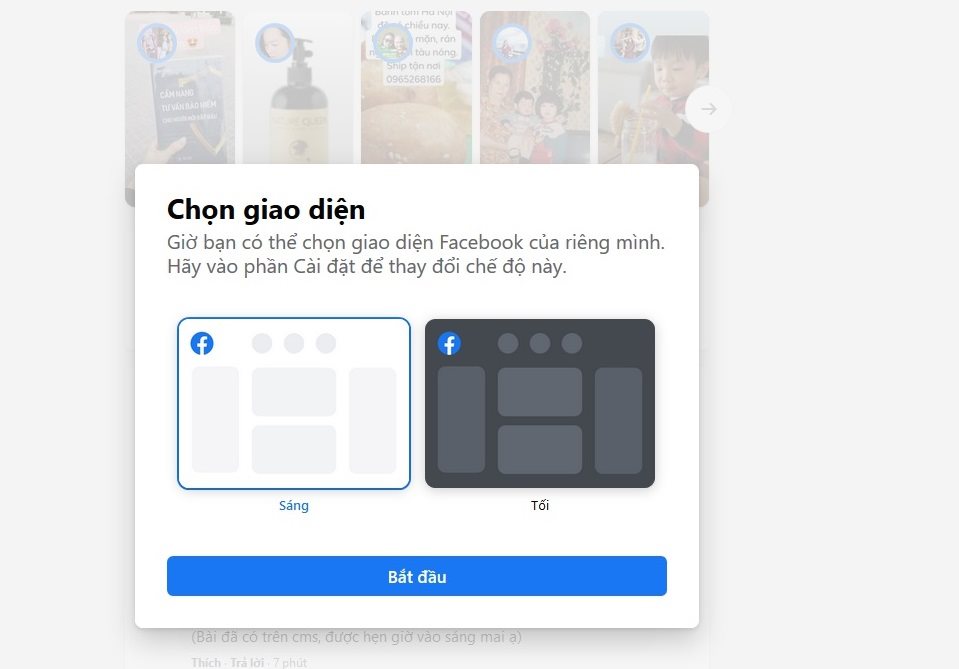Click profile avatar on first story
The image size is (959, 669).
coord(157,43)
